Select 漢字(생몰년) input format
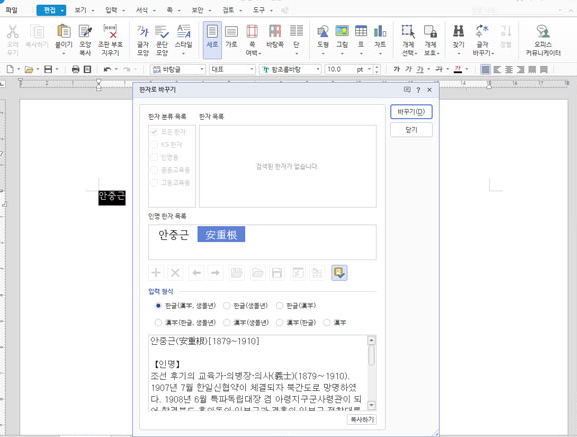Screen dimensions: 577x437 [x=227, y=323]
